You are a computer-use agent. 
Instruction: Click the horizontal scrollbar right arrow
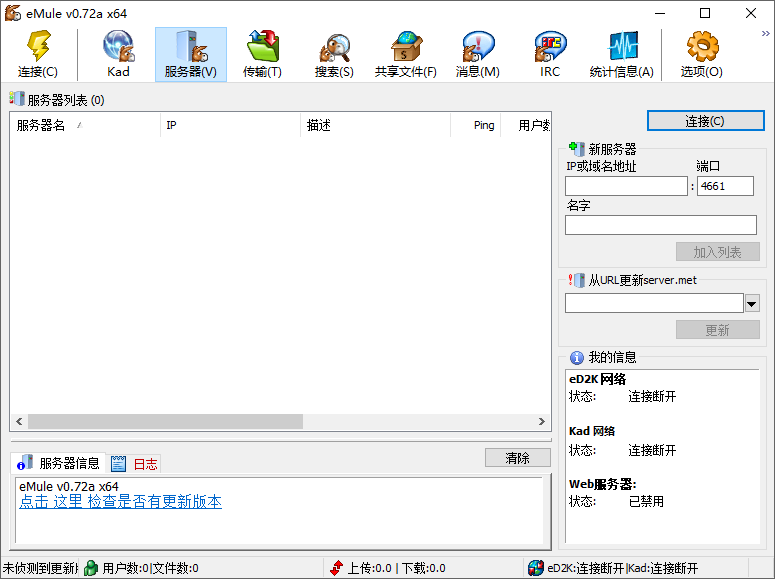click(542, 421)
